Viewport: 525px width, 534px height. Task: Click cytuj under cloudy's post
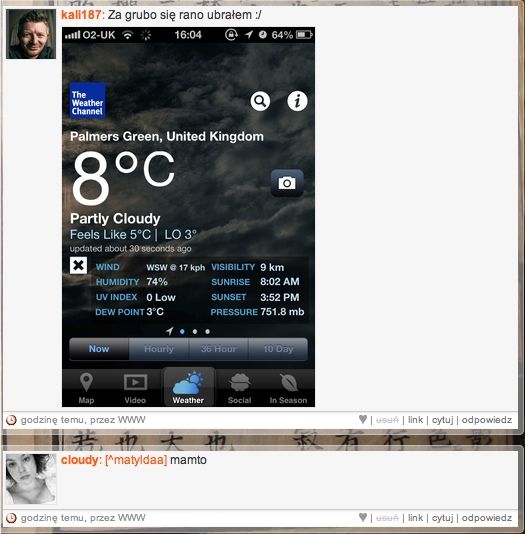coord(442,518)
